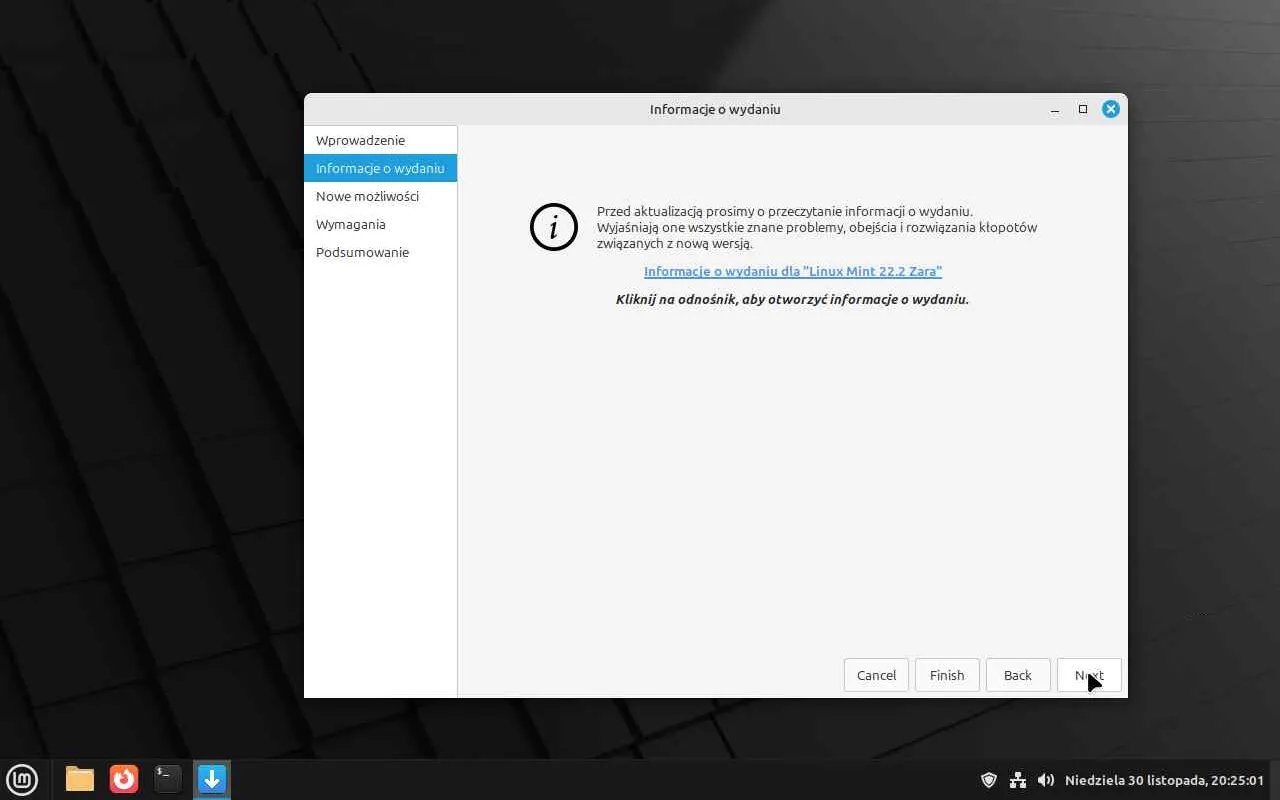Select the Podsumowanie step
Screen dimensions: 1280x800
(380, 252)
